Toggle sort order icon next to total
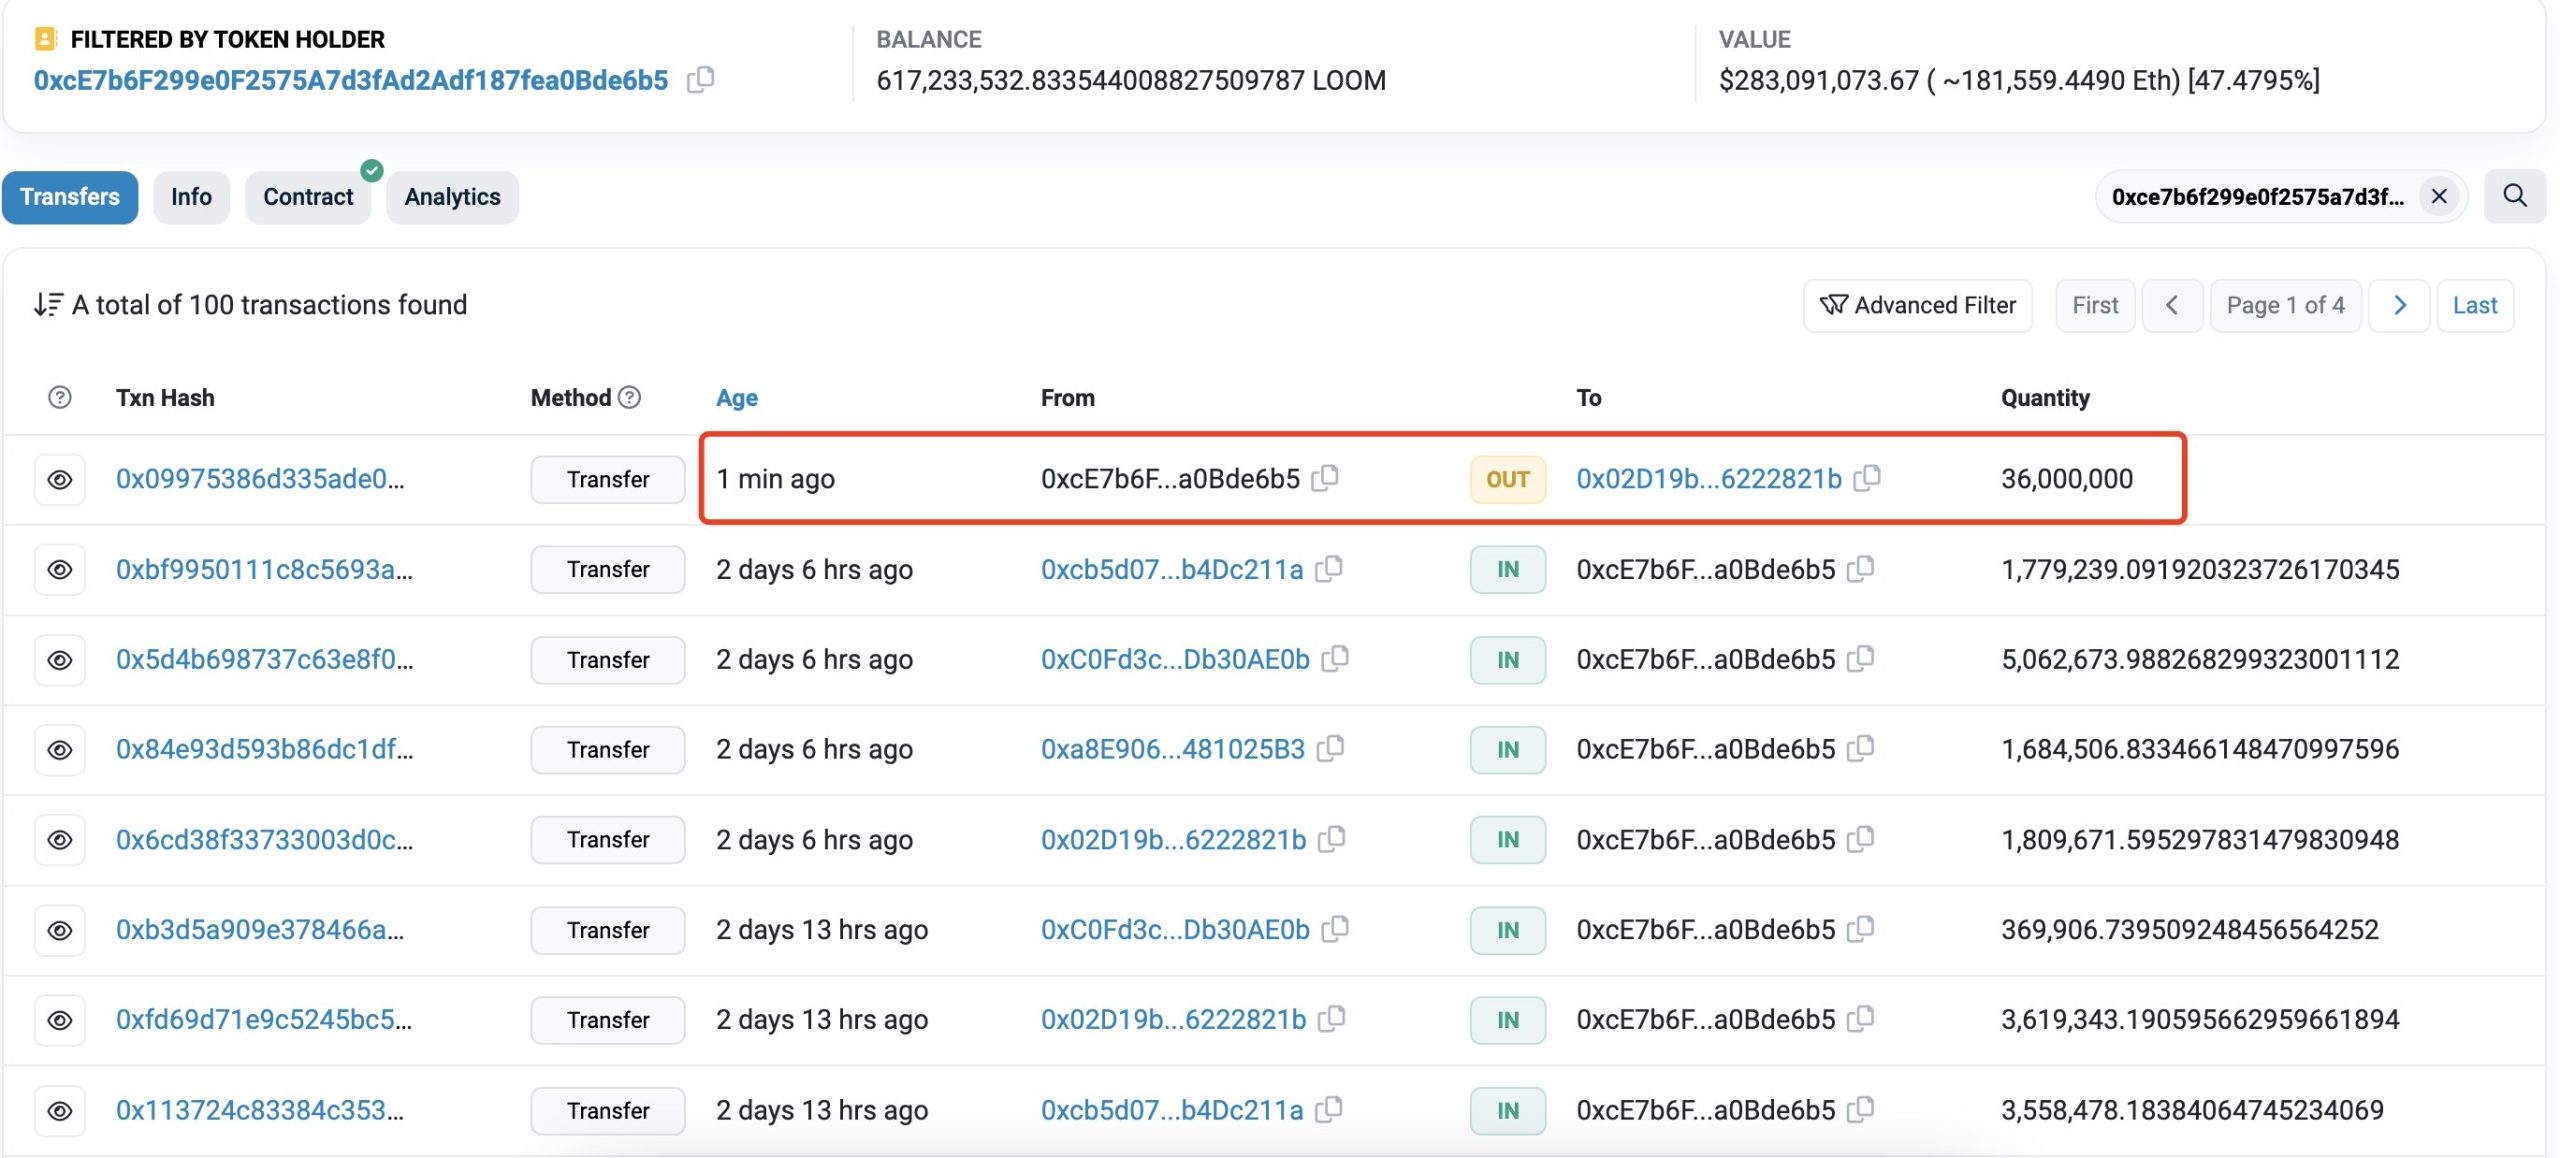Screen dimensions: 2560x1158 [x=47, y=304]
